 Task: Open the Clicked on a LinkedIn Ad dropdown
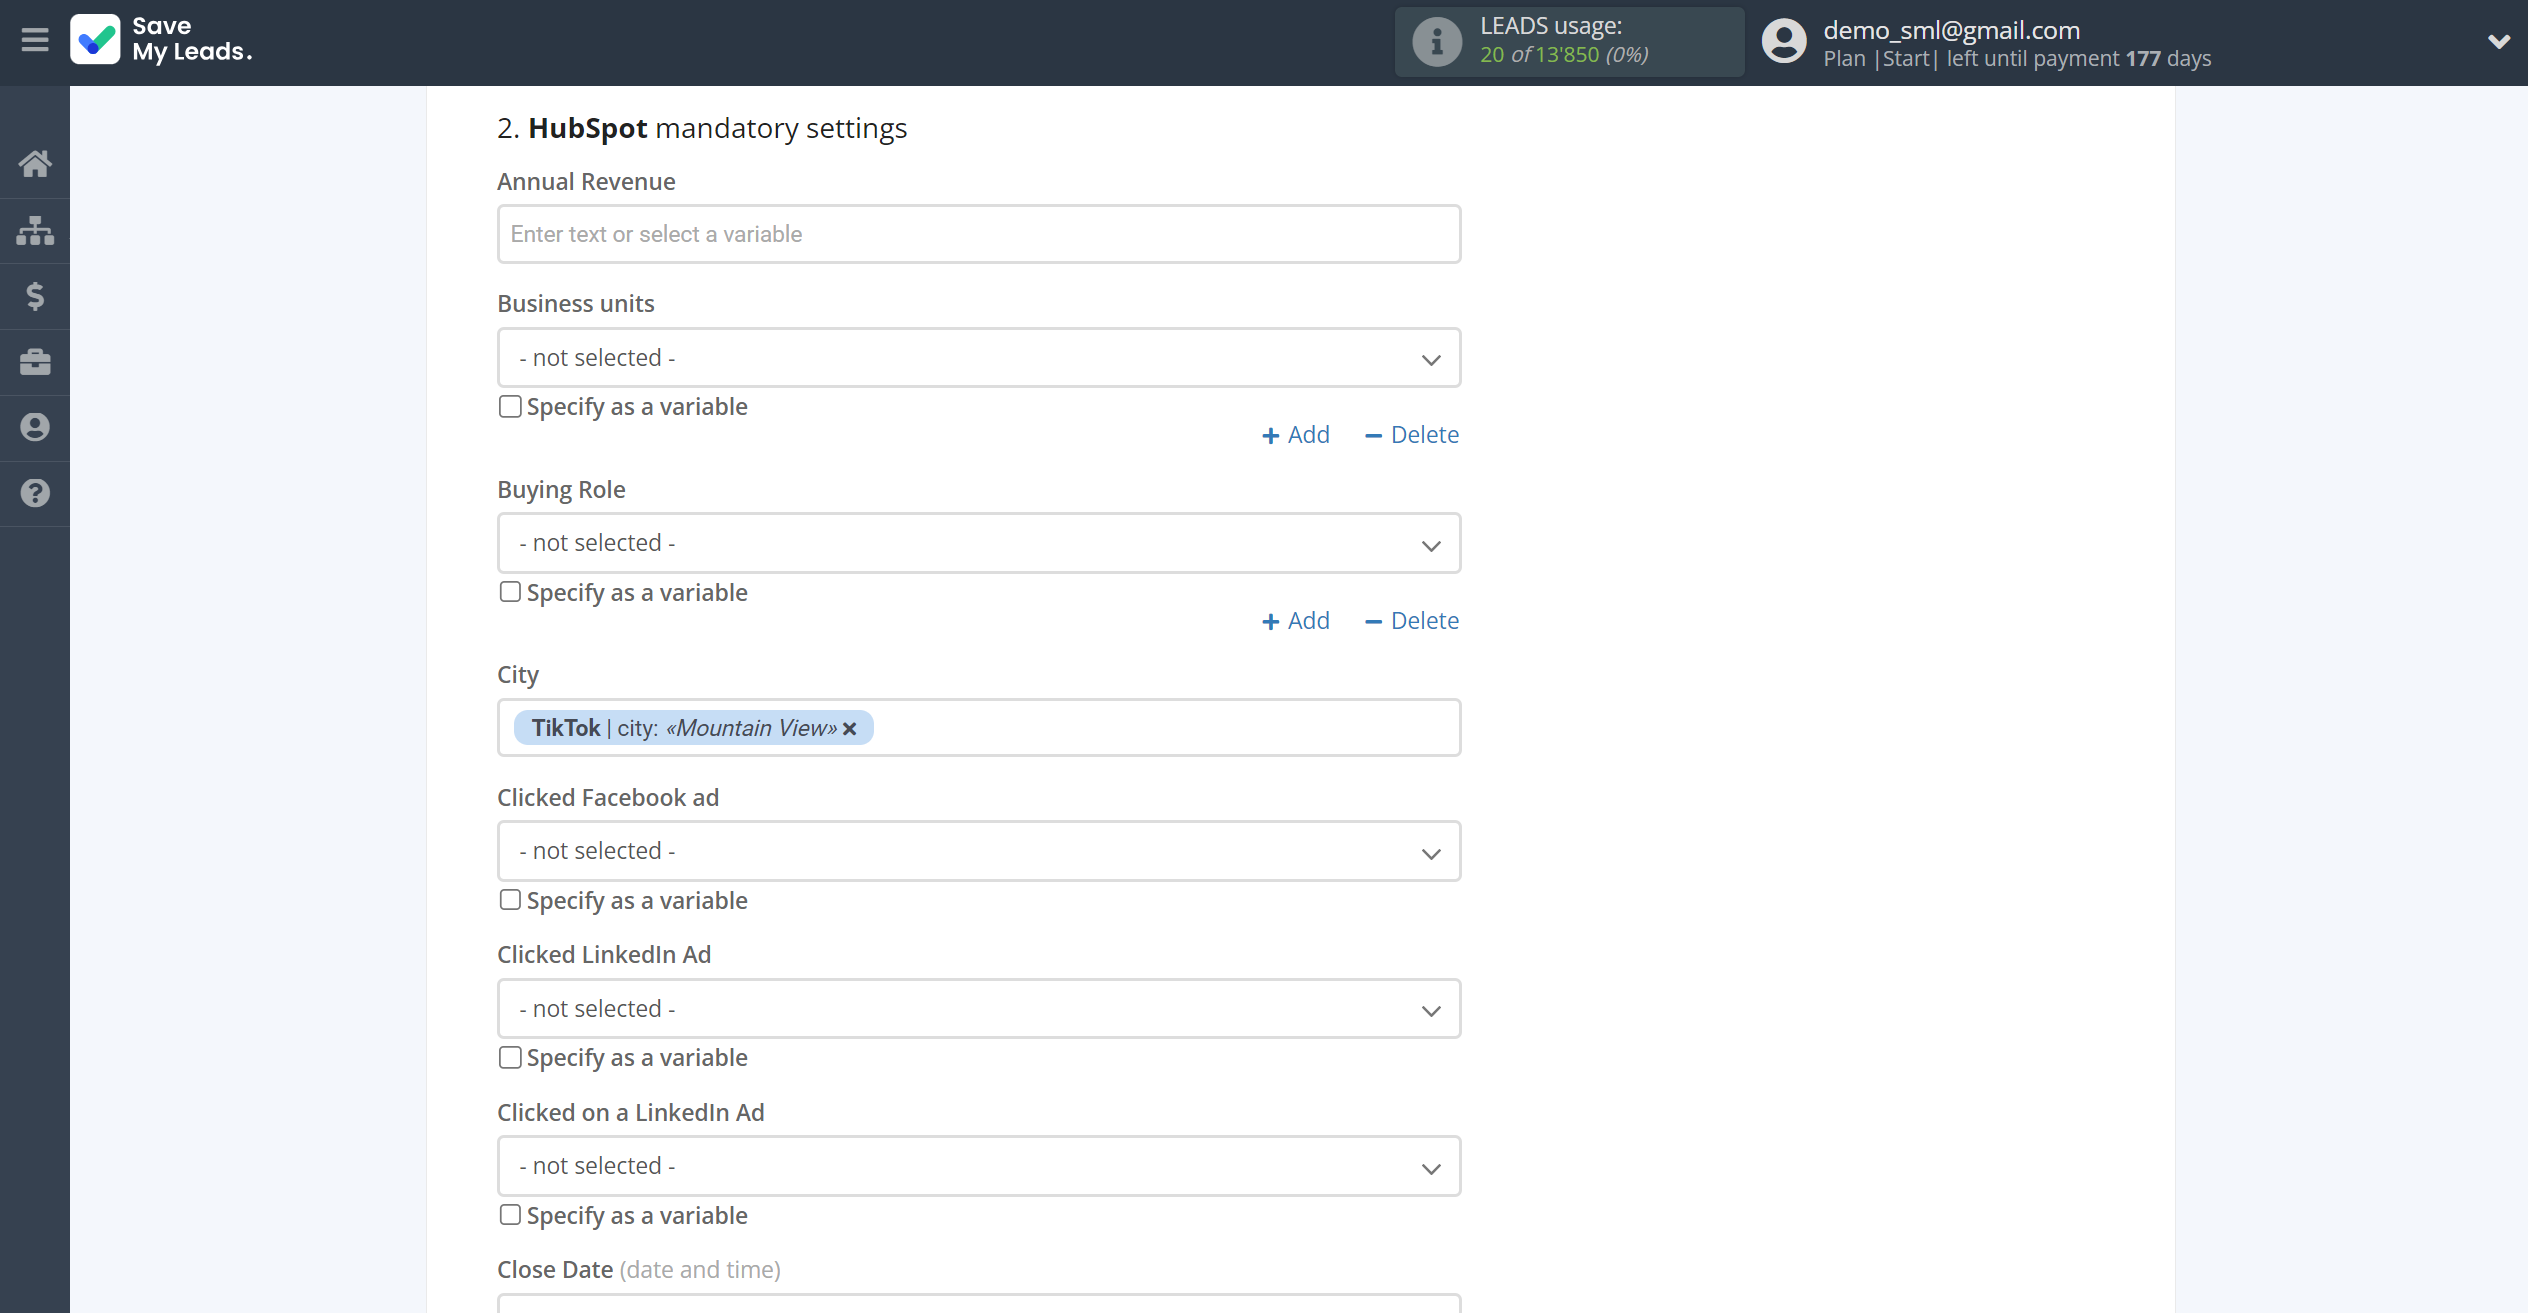point(979,1166)
